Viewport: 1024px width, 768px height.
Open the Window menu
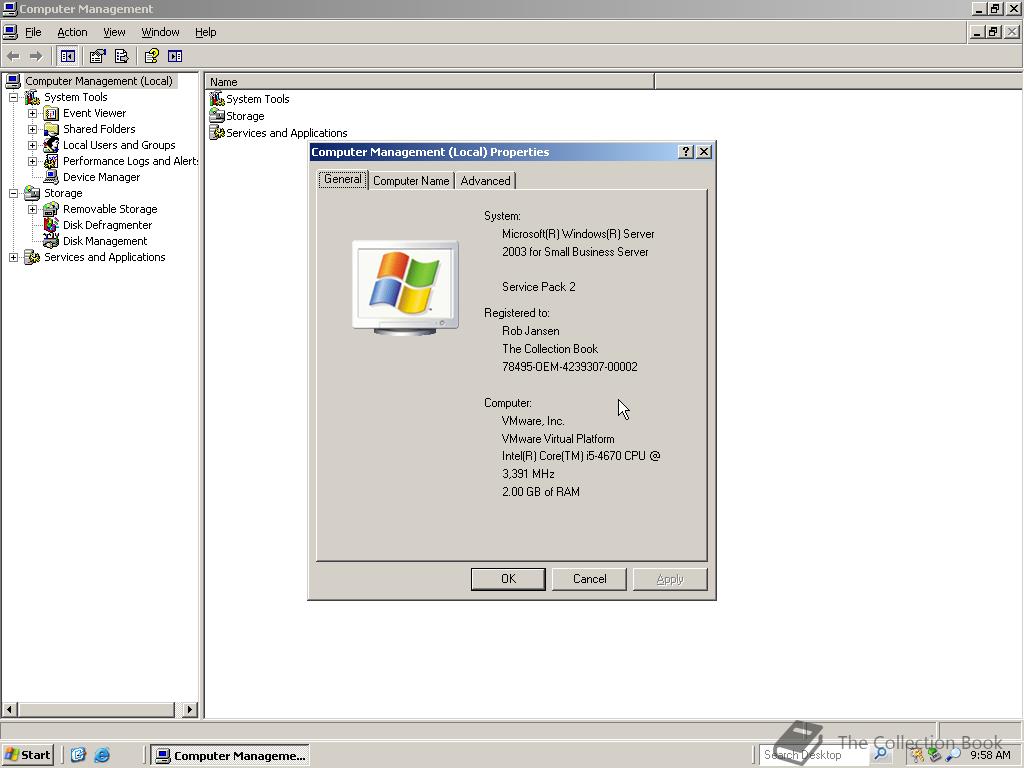[161, 32]
